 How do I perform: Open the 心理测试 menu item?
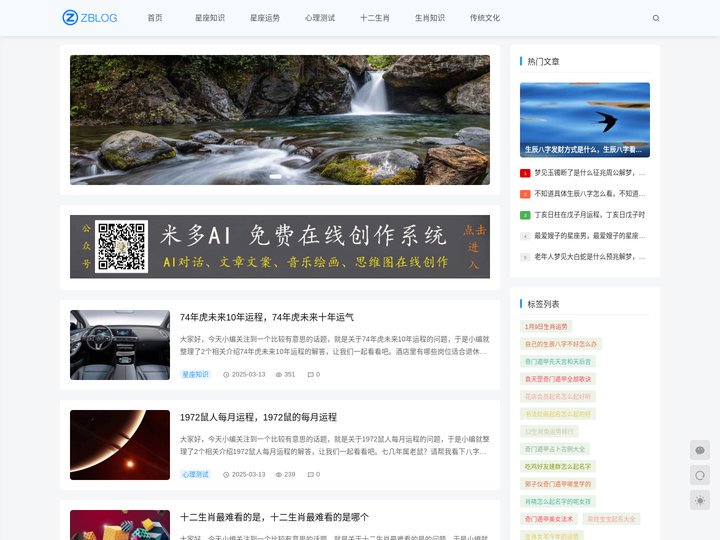coord(320,18)
